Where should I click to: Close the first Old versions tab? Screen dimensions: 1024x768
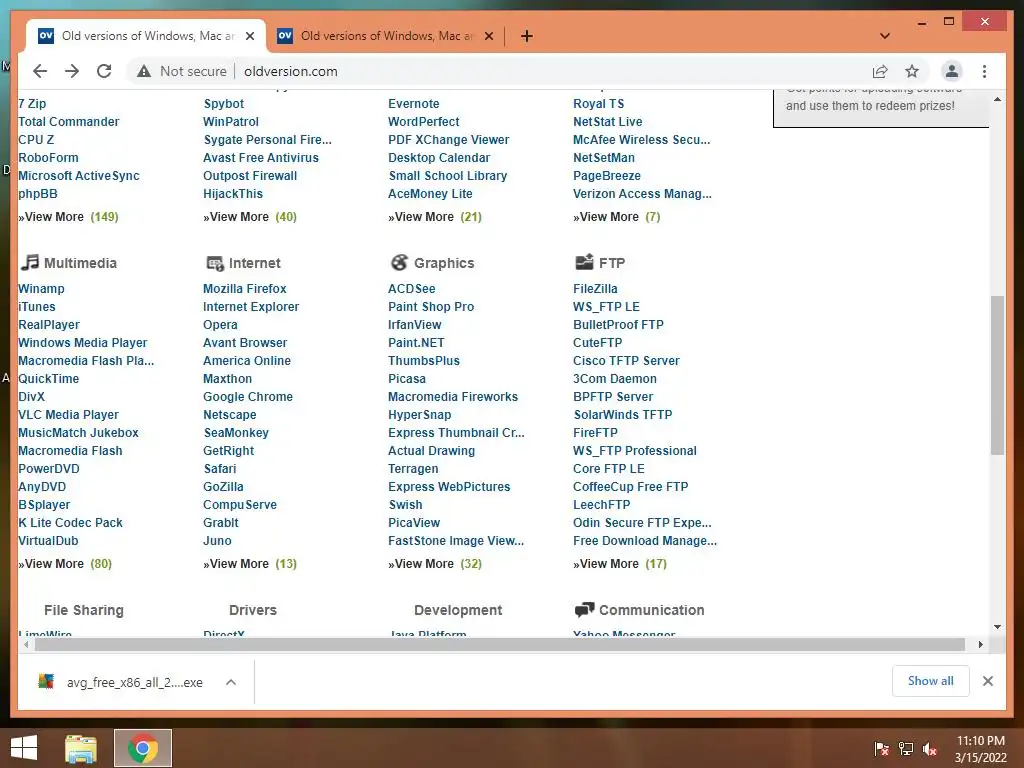click(x=249, y=36)
